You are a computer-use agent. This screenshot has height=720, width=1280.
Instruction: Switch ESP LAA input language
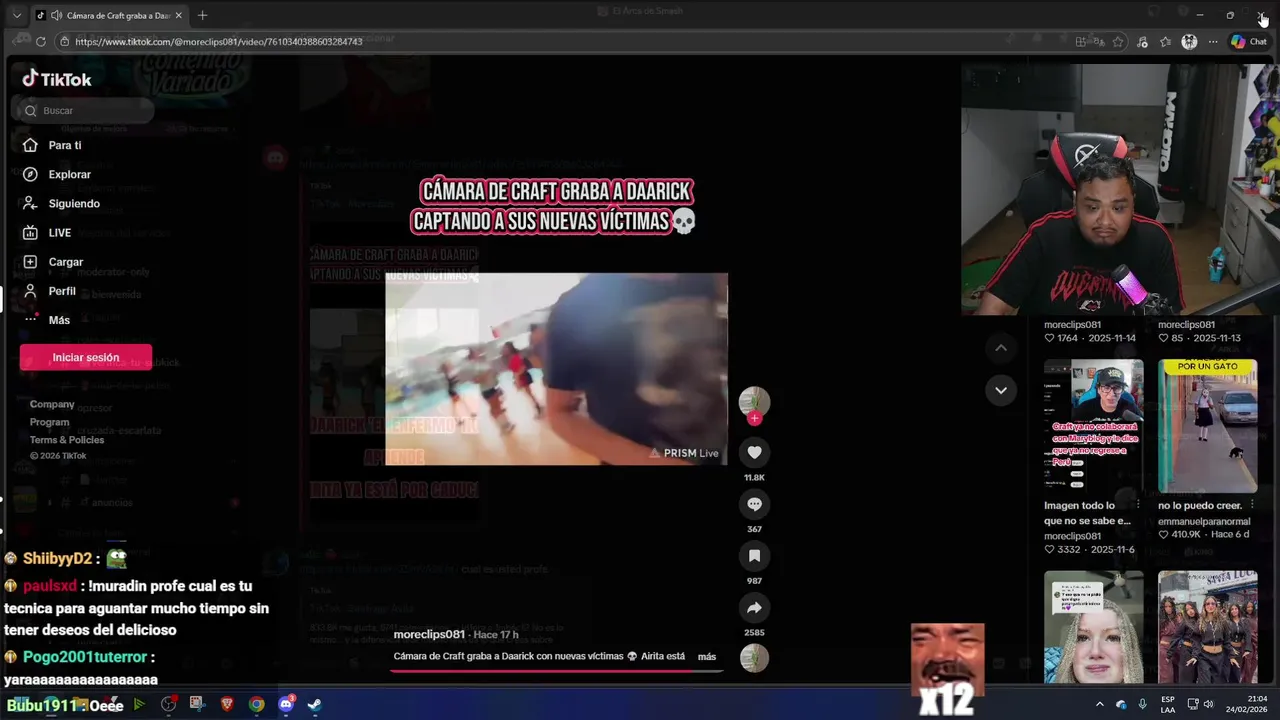[x=1168, y=704]
